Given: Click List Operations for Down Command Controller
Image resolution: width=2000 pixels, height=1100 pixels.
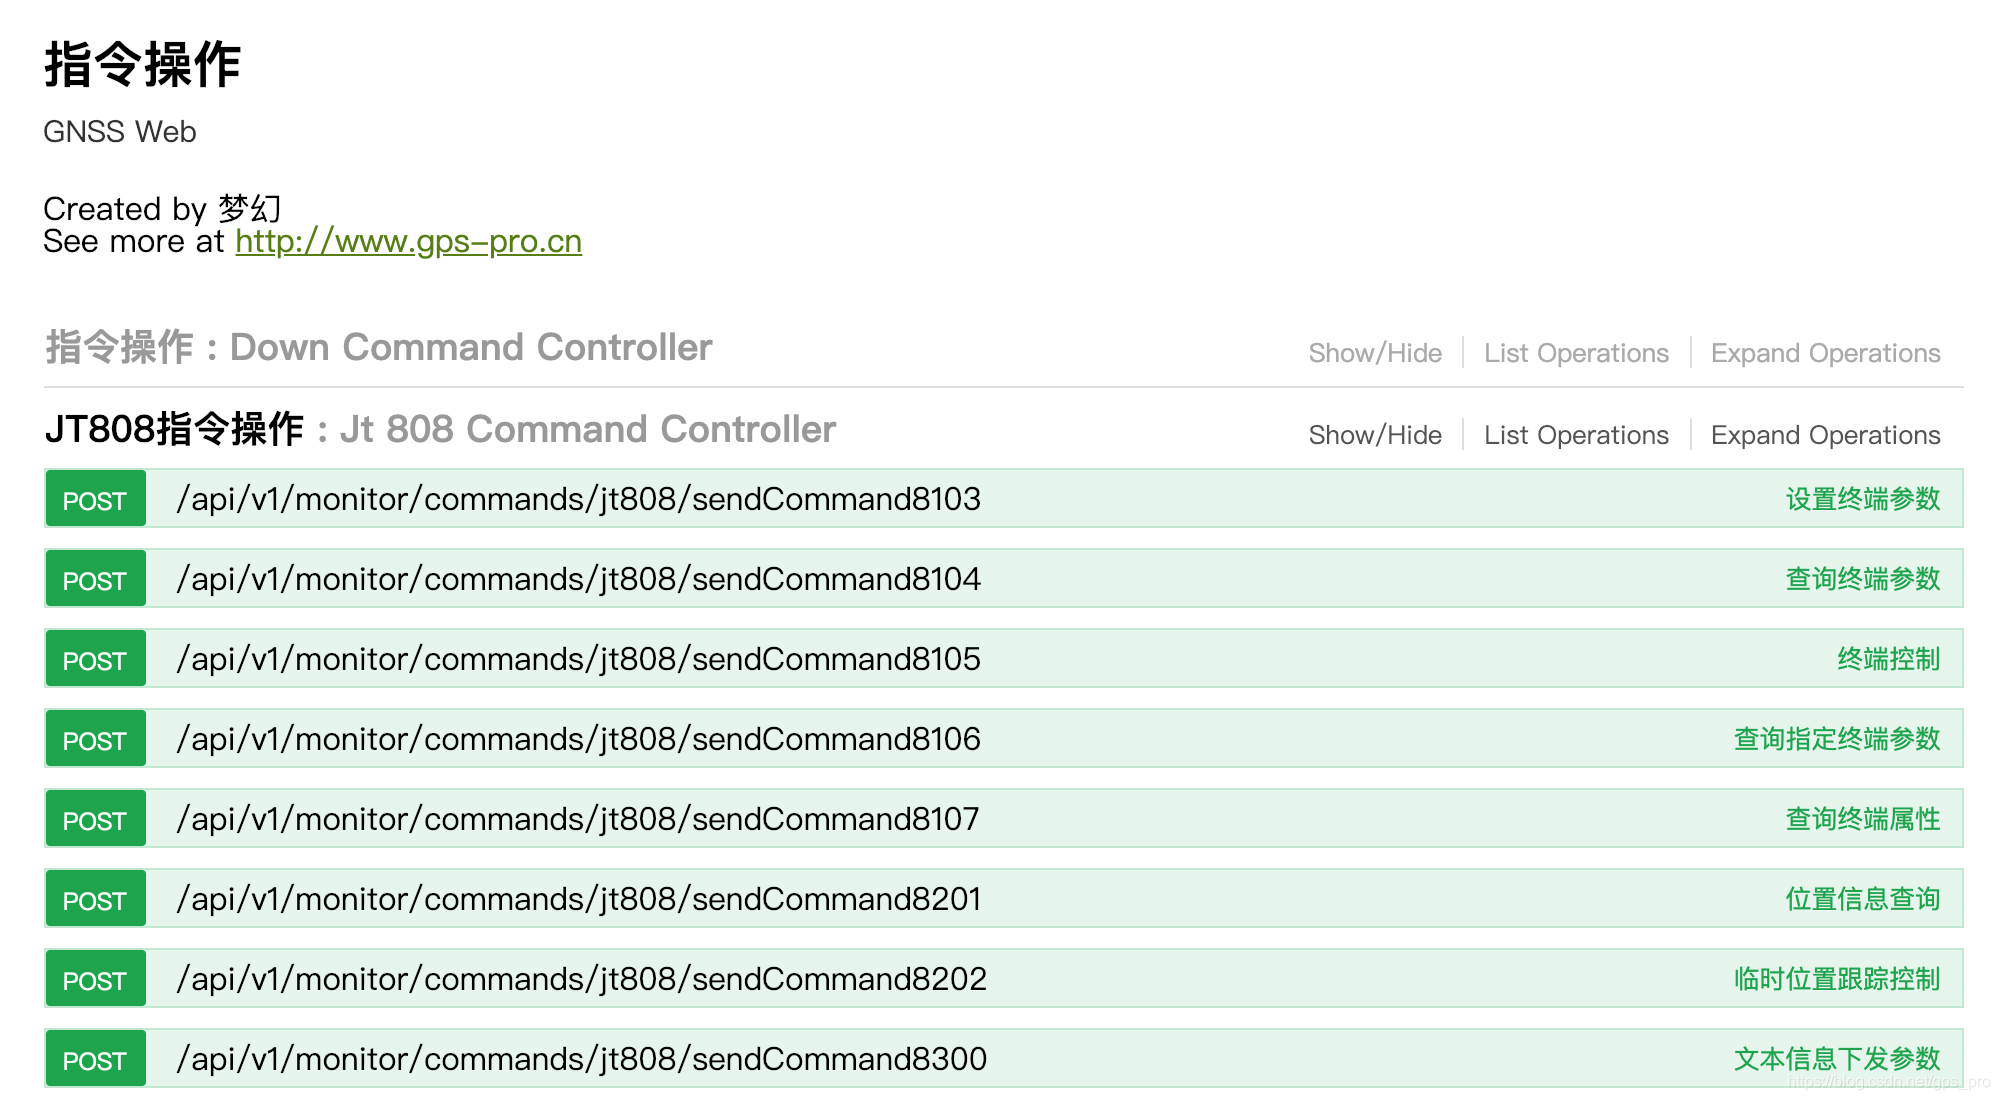Looking at the screenshot, I should (x=1576, y=353).
